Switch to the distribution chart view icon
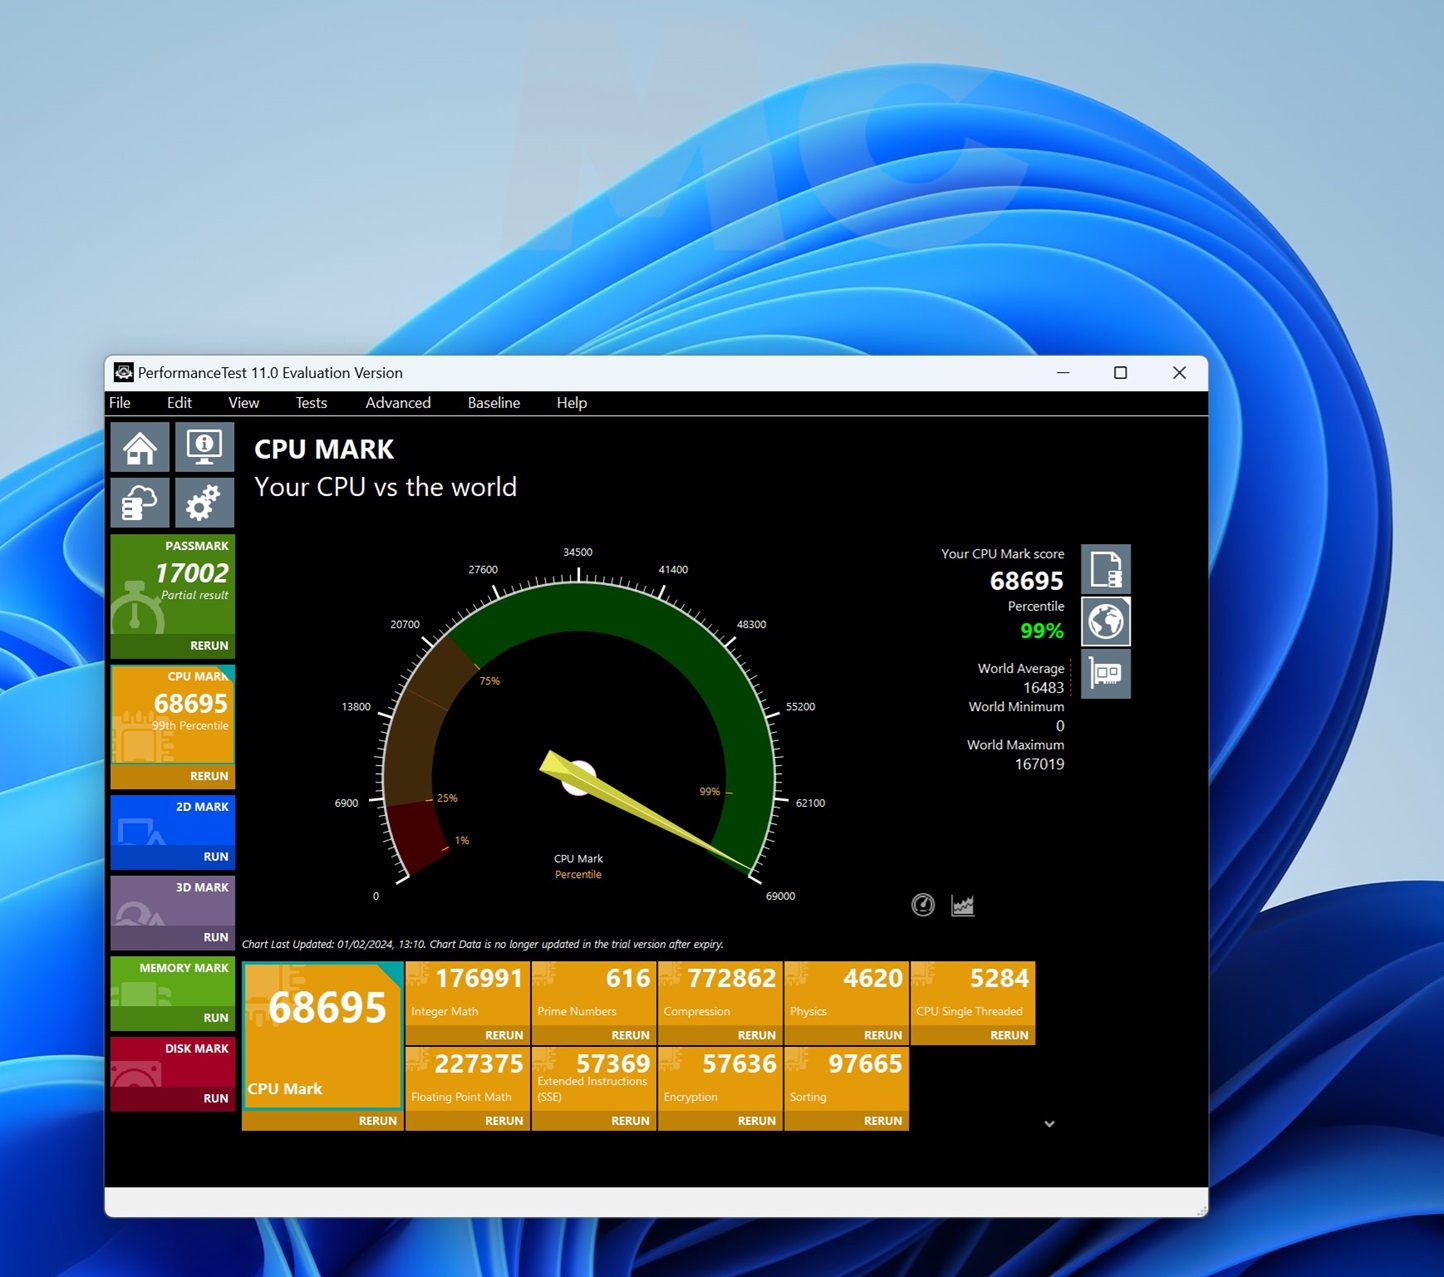This screenshot has height=1277, width=1444. [x=962, y=905]
